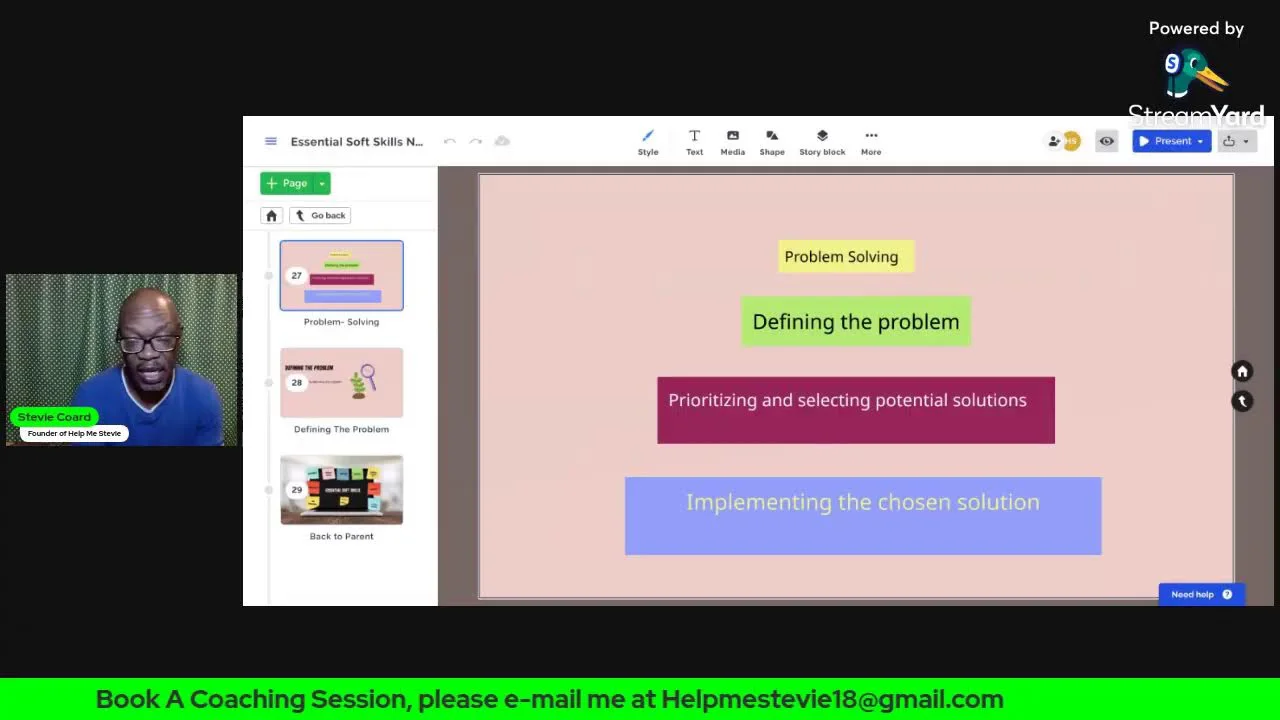The height and width of the screenshot is (720, 1280).
Task: Click the step number 28 badge
Action: tap(296, 382)
